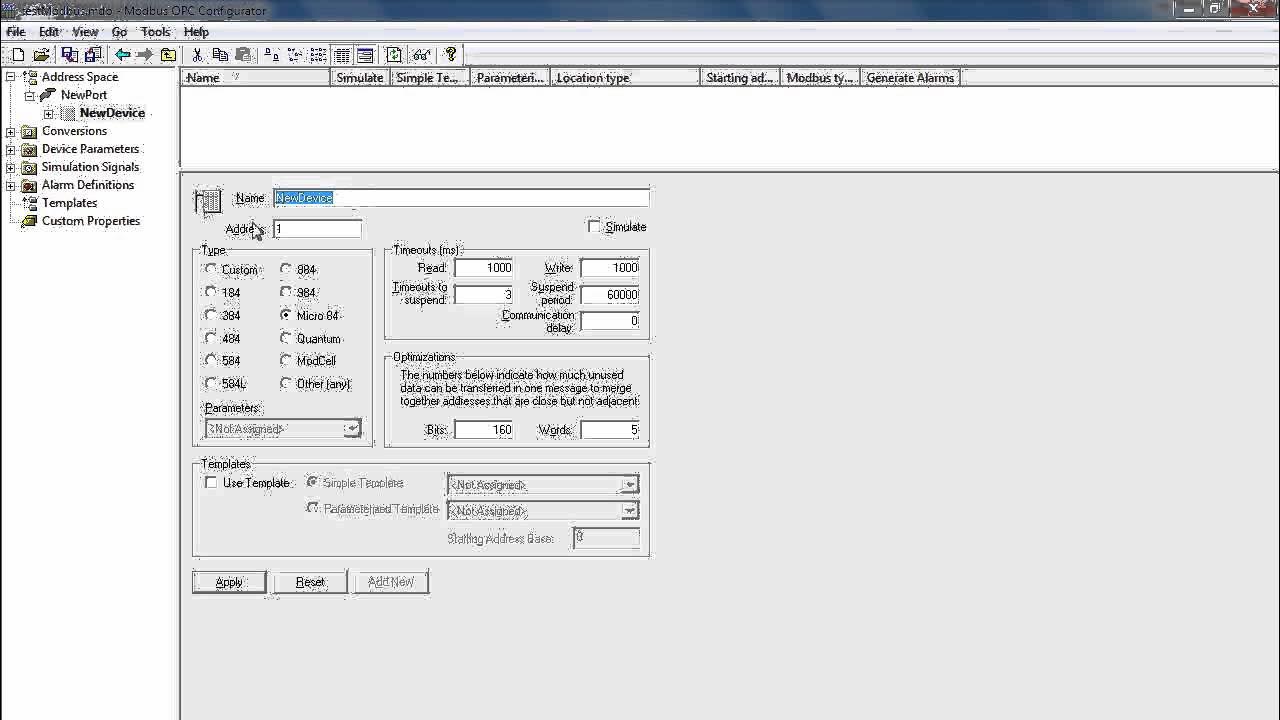The width and height of the screenshot is (1280, 720).
Task: Click the Address input field
Action: [317, 229]
